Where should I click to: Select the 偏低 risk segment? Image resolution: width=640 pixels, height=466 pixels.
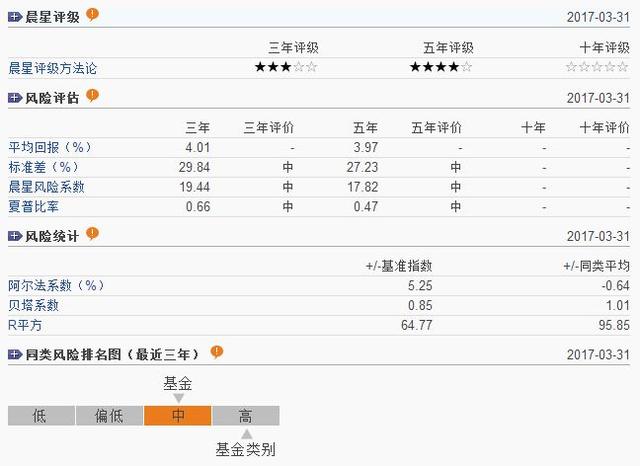point(109,416)
